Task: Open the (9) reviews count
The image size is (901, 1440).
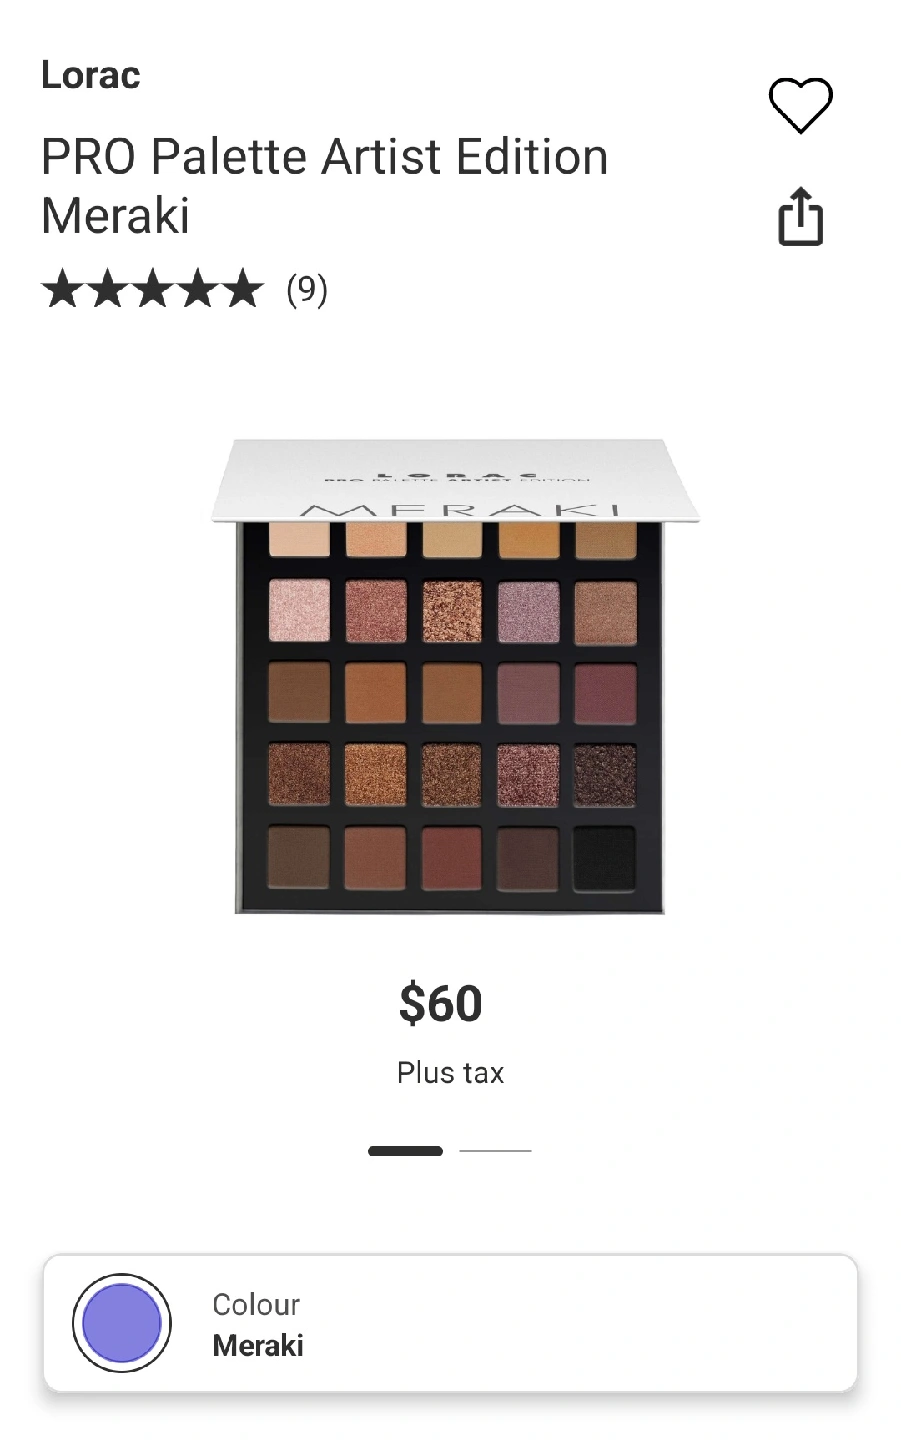Action: [306, 290]
